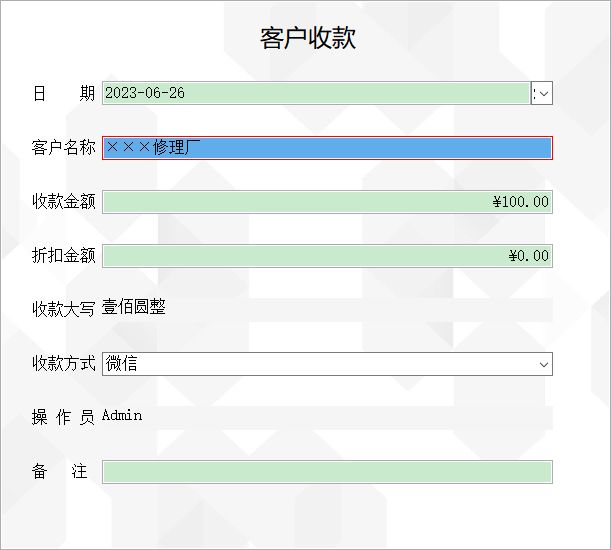Click the 日期 label
Viewport: 611px width, 550px height.
pyautogui.click(x=64, y=94)
